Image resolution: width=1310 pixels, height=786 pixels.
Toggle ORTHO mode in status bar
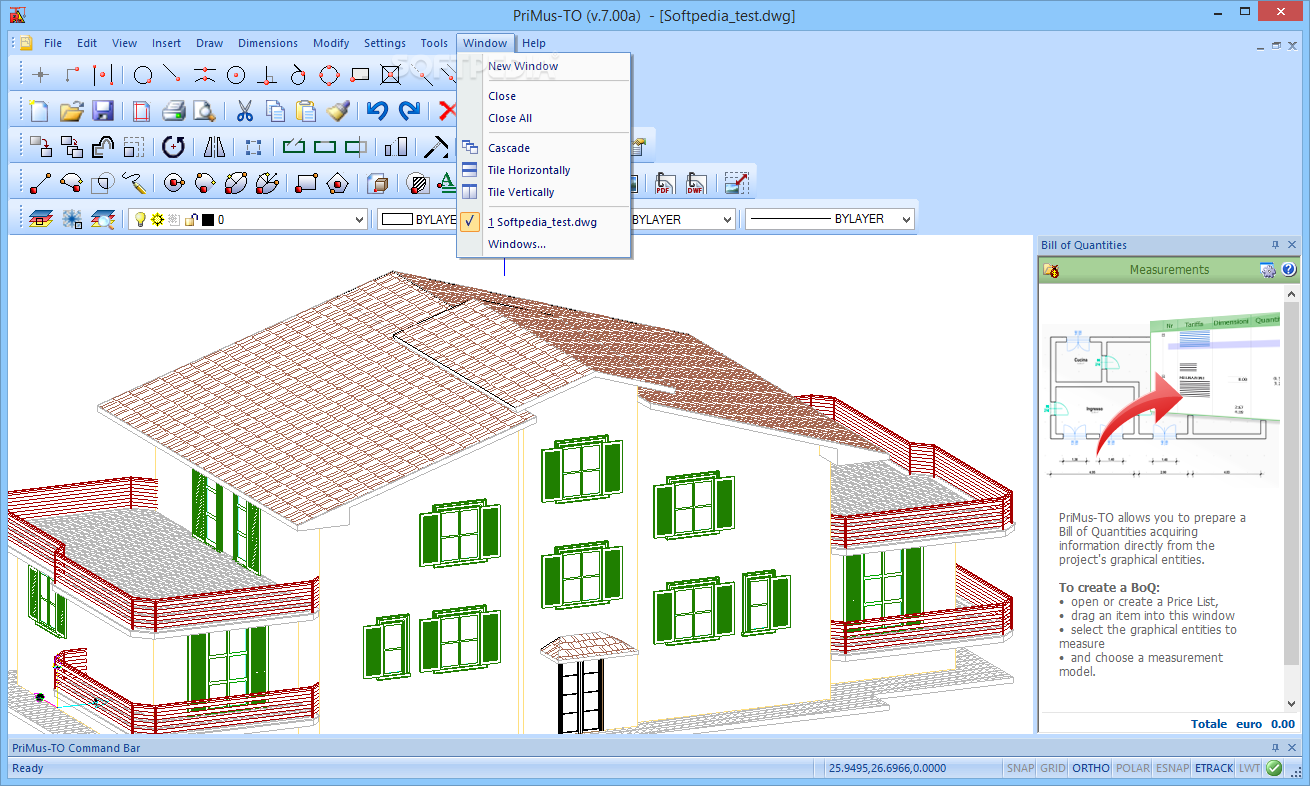click(1091, 768)
